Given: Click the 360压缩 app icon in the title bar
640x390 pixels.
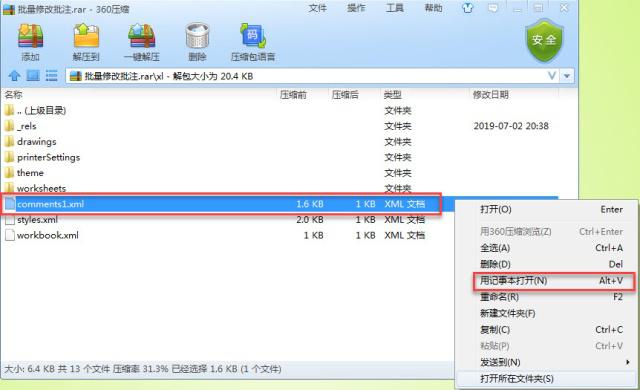Looking at the screenshot, I should [9, 9].
